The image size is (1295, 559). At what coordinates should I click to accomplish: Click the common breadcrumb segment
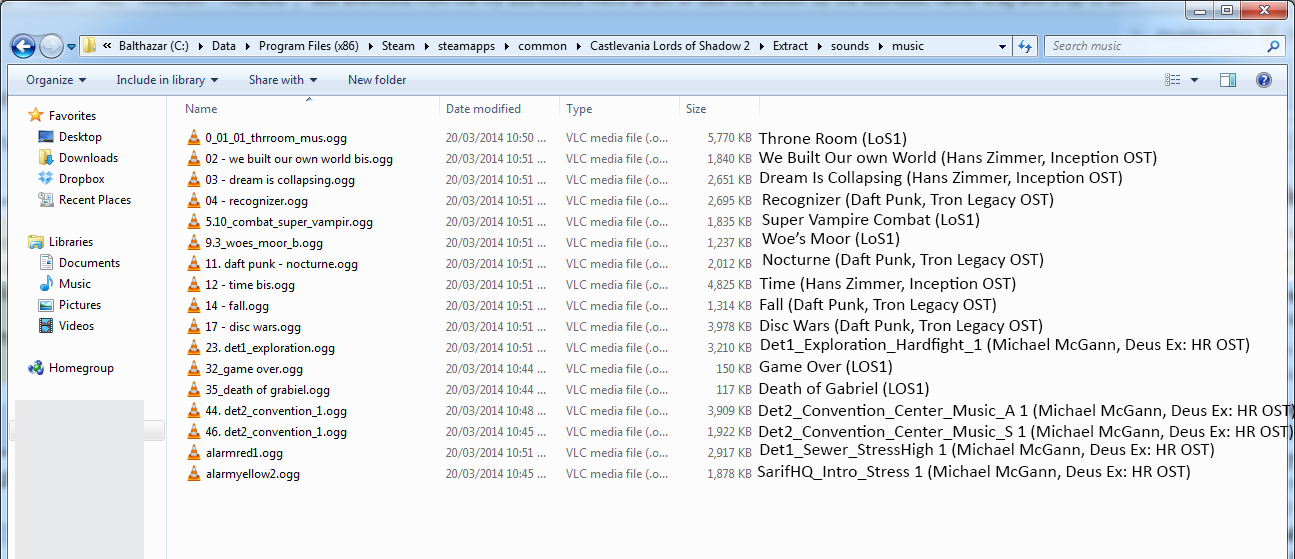tap(542, 46)
